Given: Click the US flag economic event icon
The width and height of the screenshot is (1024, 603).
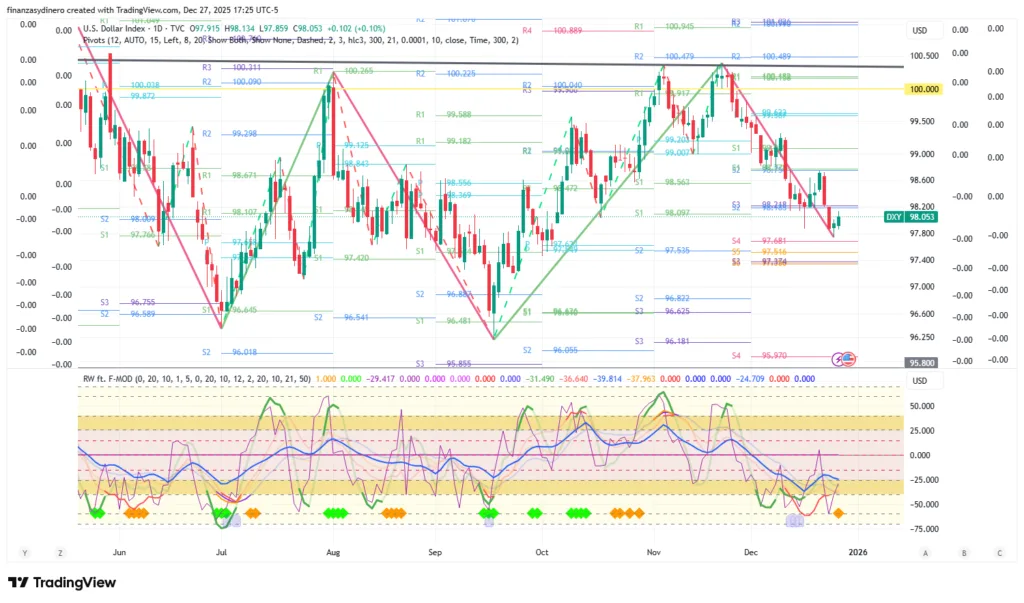Looking at the screenshot, I should tap(849, 358).
